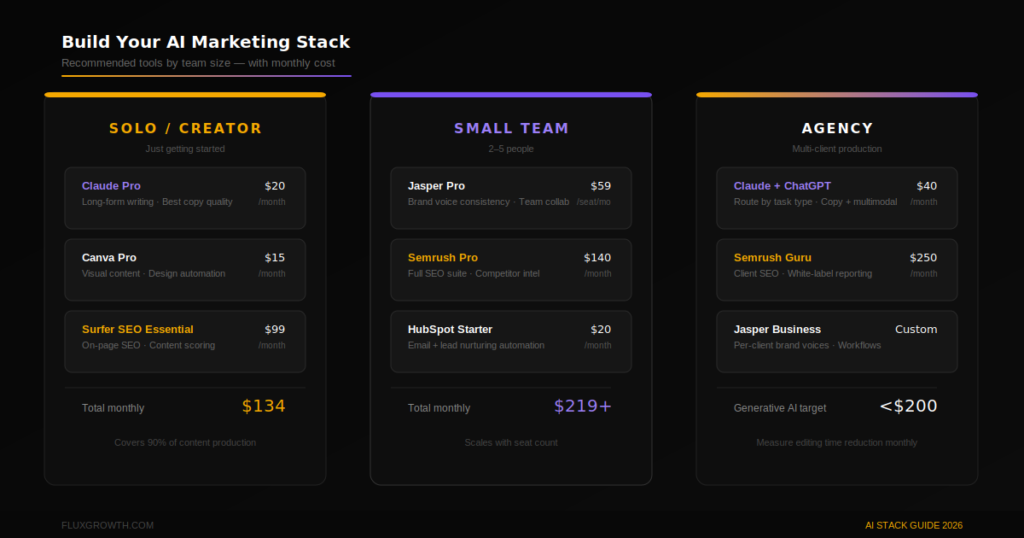Select the Canva Pro tool name

click(x=109, y=258)
